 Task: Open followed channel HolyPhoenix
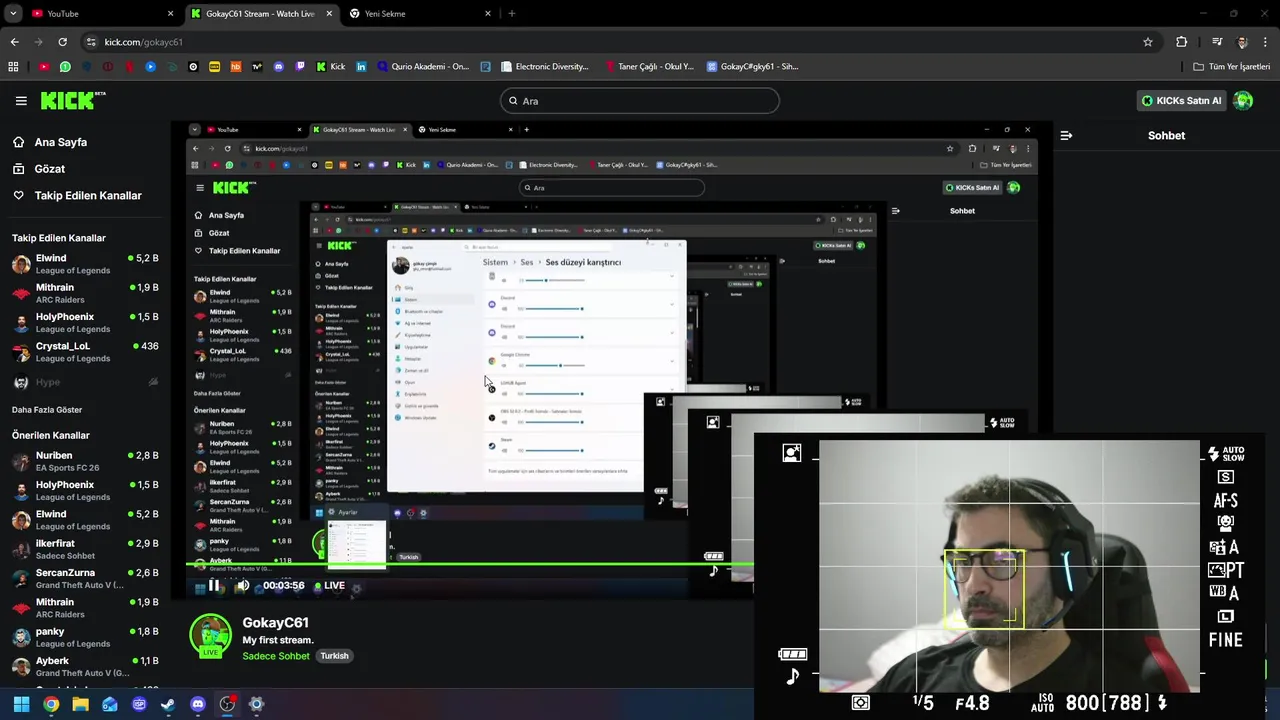click(x=85, y=322)
